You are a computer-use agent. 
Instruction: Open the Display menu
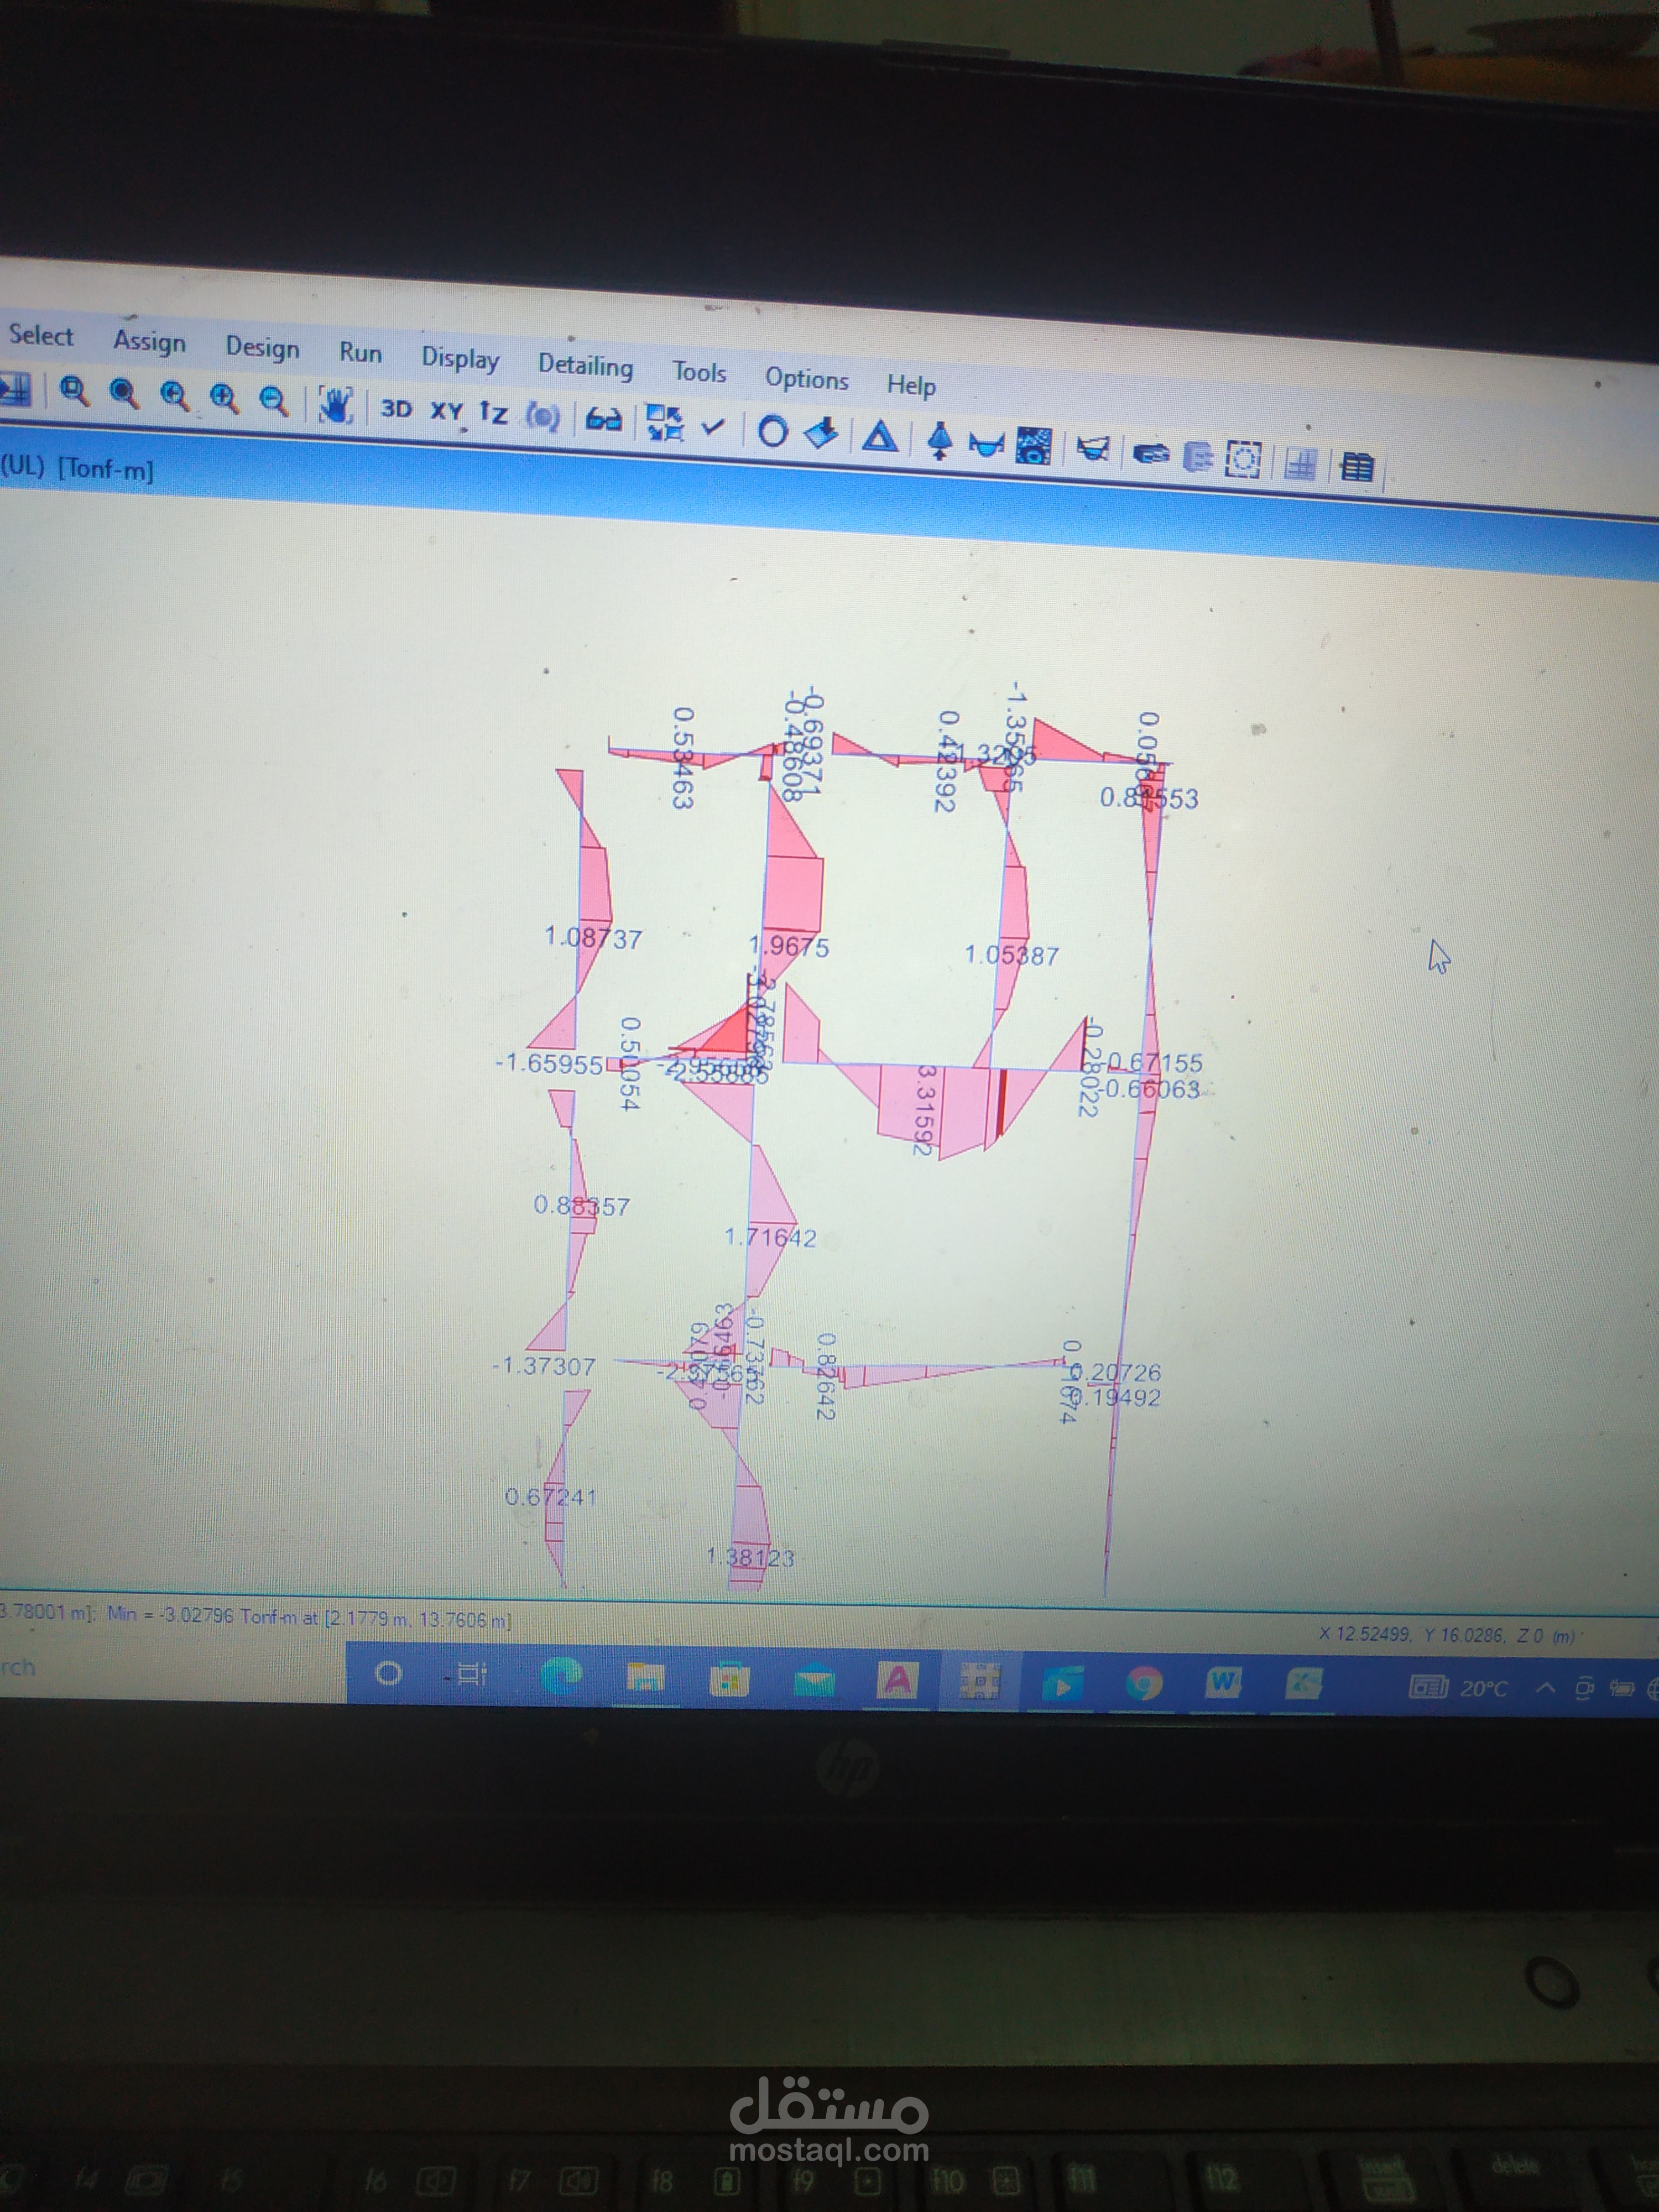click(460, 359)
